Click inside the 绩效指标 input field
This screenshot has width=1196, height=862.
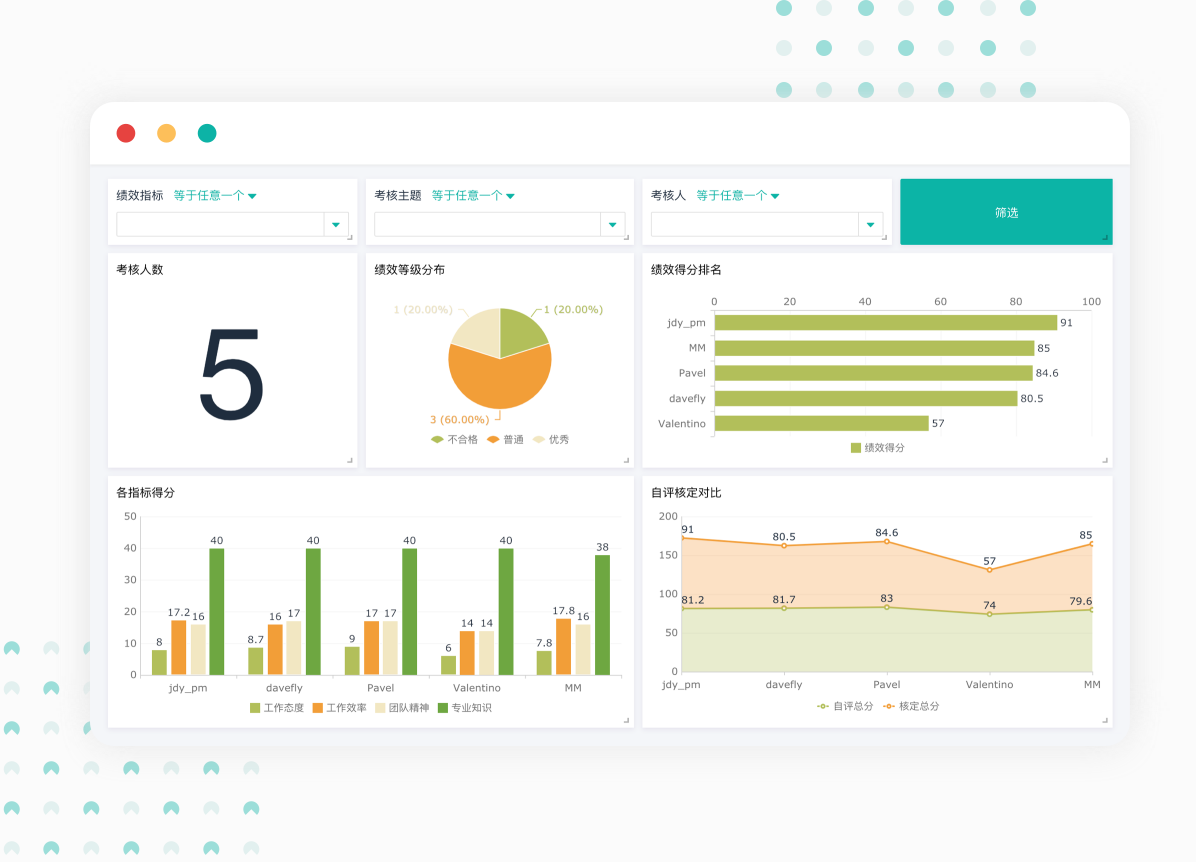tap(220, 225)
